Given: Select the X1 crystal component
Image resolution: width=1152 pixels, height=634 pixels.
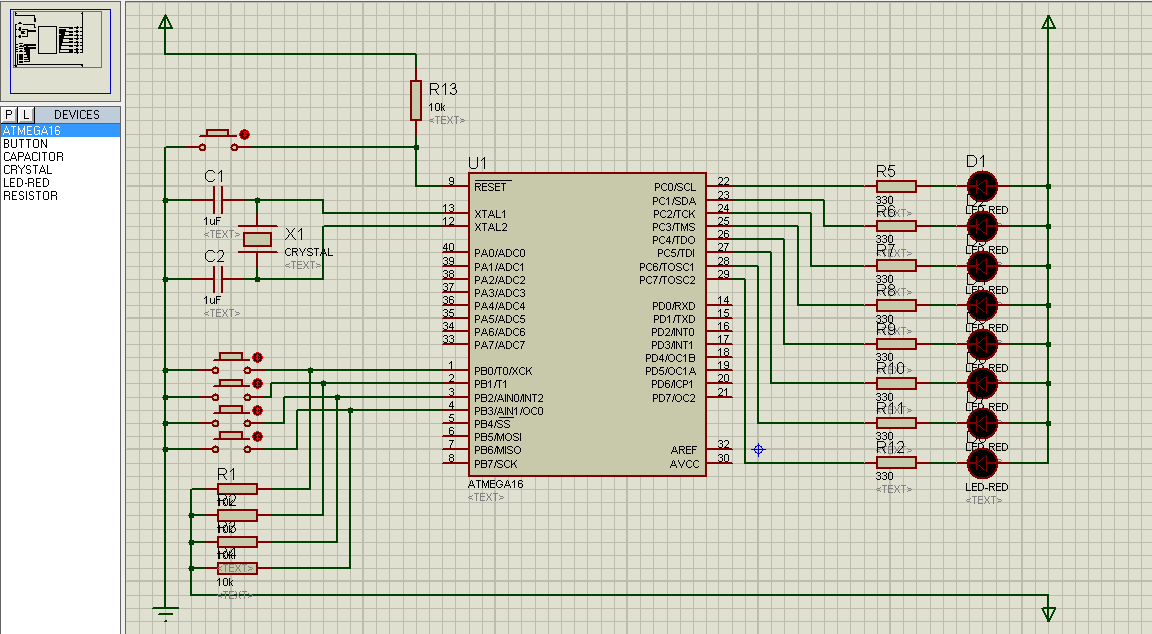Looking at the screenshot, I should 258,238.
